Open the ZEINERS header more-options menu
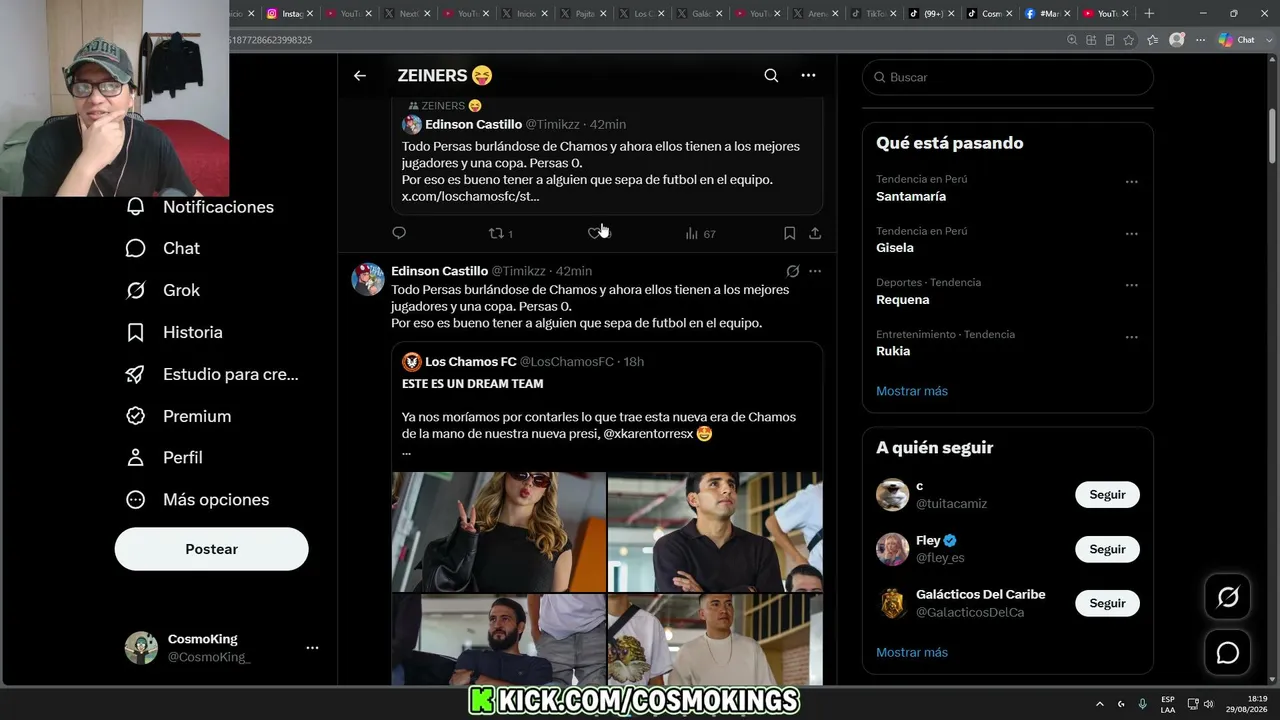The height and width of the screenshot is (720, 1280). (808, 76)
